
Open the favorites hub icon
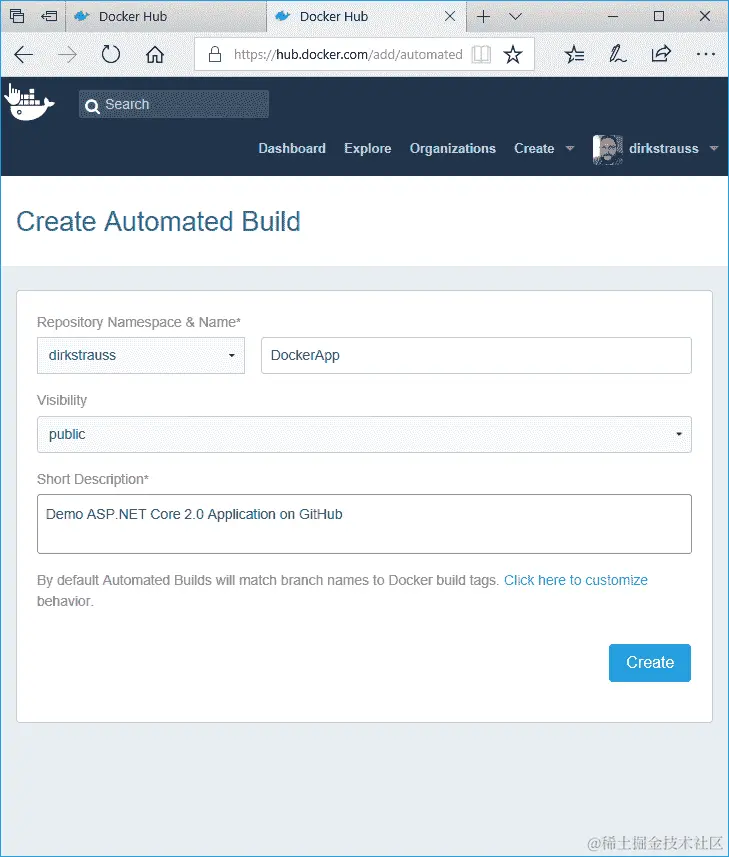[x=574, y=54]
